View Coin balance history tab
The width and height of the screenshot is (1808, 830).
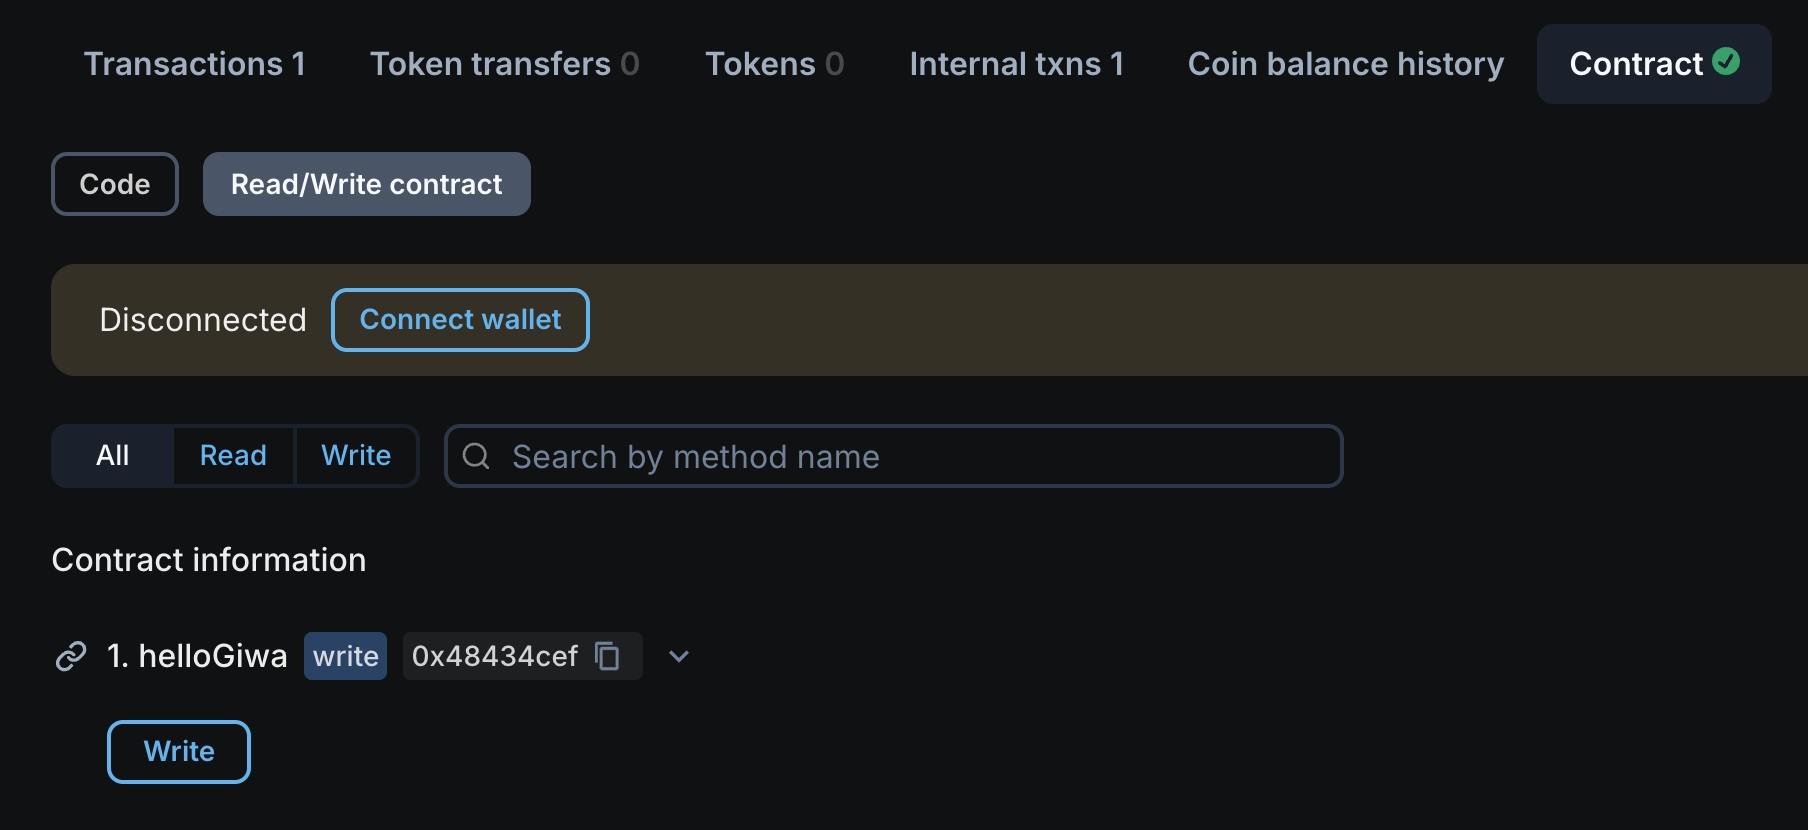click(x=1345, y=64)
